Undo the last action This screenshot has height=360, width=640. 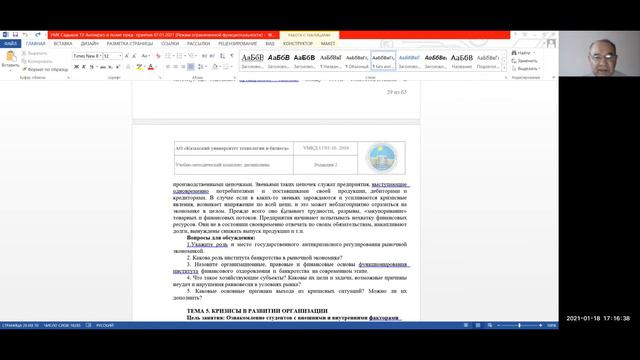(25, 35)
